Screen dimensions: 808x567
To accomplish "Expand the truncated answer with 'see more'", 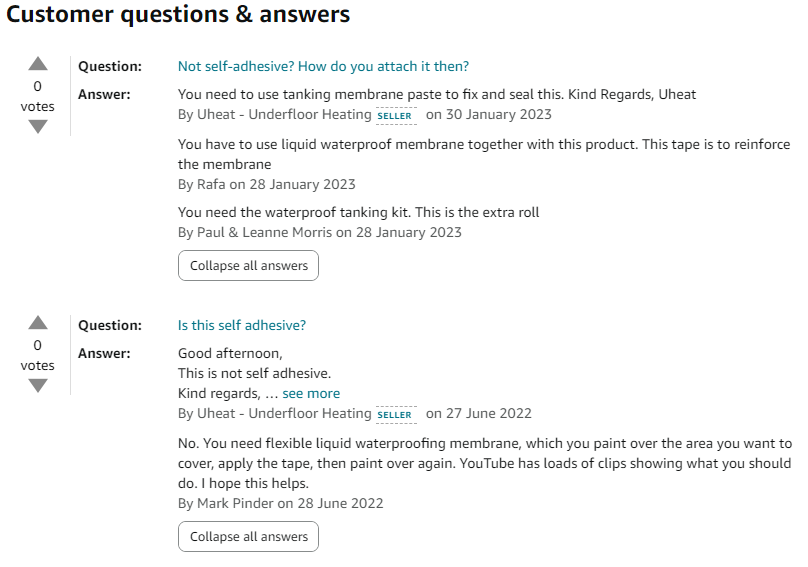I will (x=311, y=394).
